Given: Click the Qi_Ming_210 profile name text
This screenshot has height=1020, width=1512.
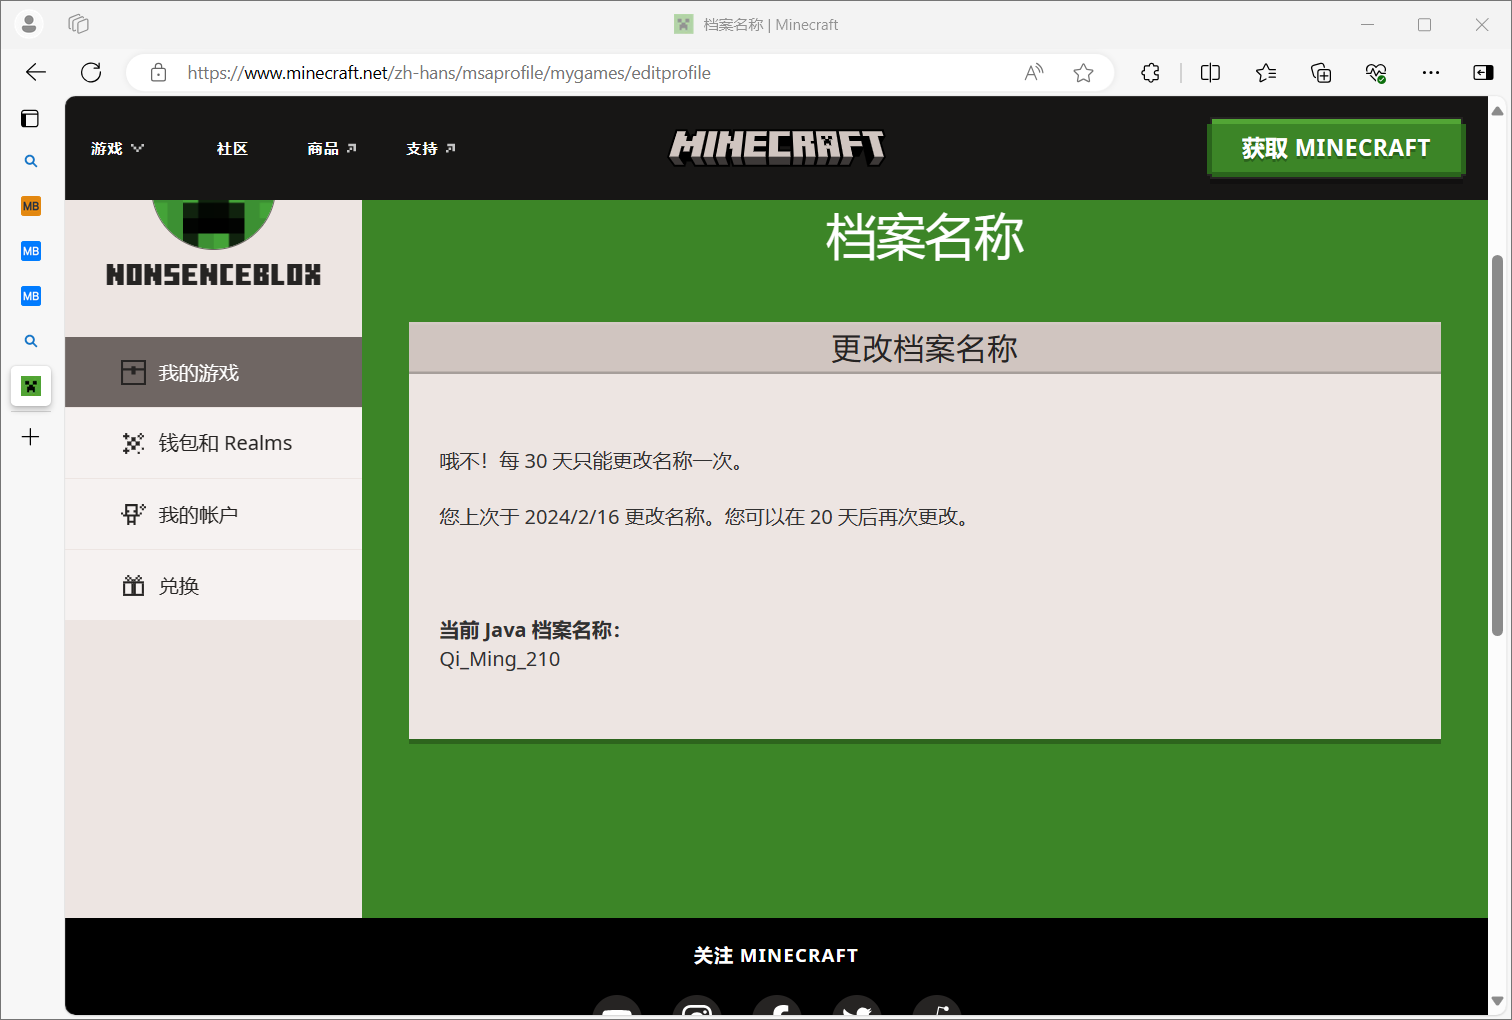Looking at the screenshot, I should 500,659.
